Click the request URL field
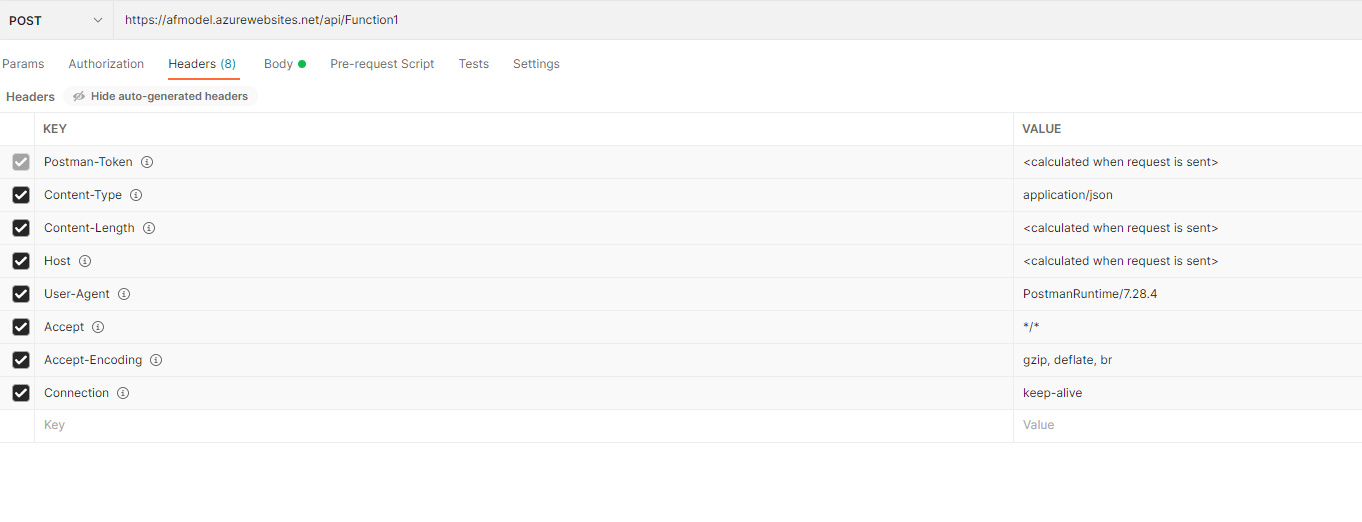Screen dimensions: 1362x522 point(700,20)
